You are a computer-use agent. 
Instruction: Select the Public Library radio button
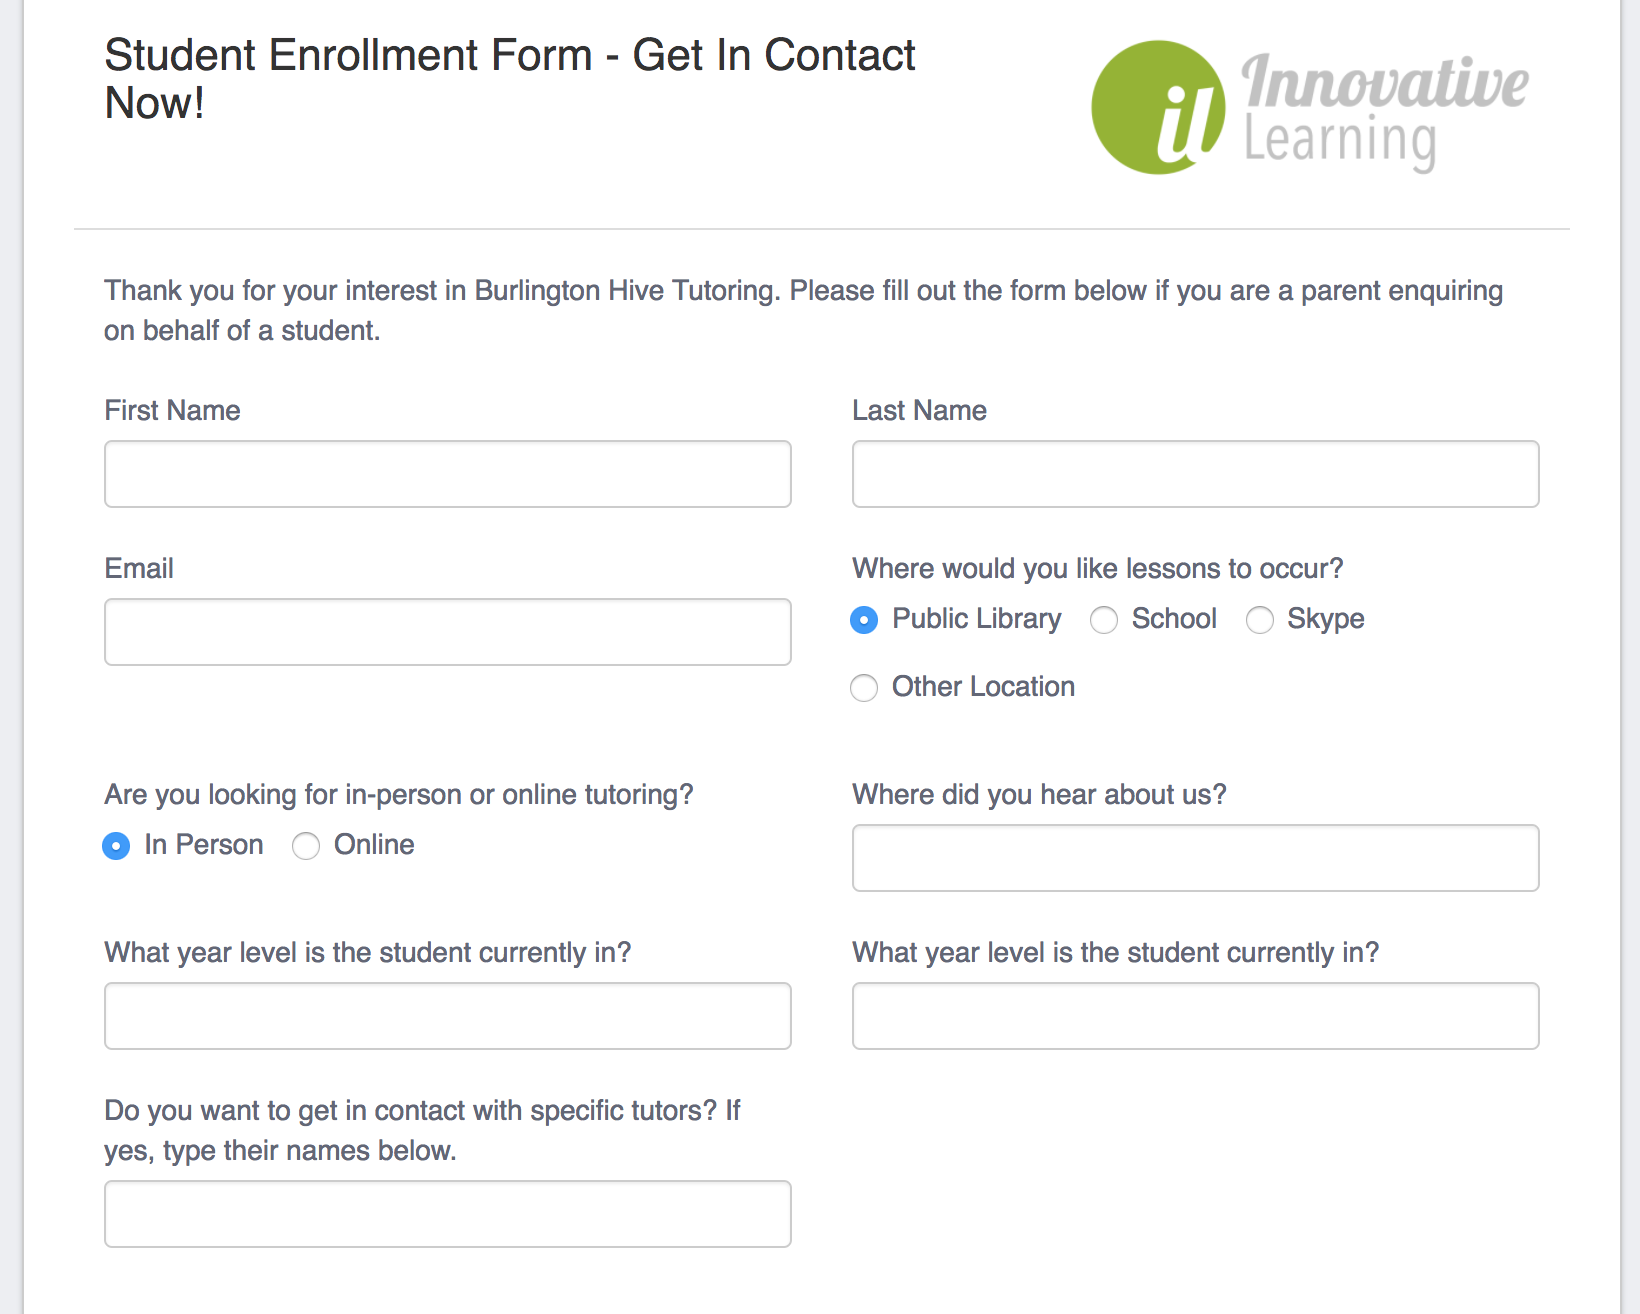tap(864, 620)
